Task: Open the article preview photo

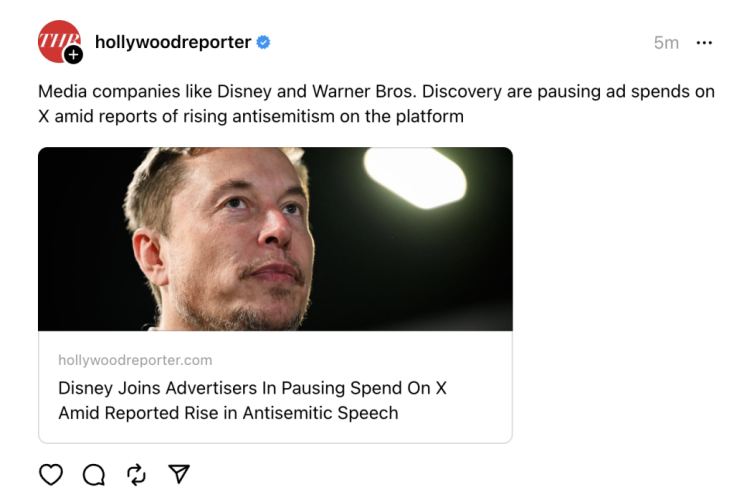Action: point(275,238)
